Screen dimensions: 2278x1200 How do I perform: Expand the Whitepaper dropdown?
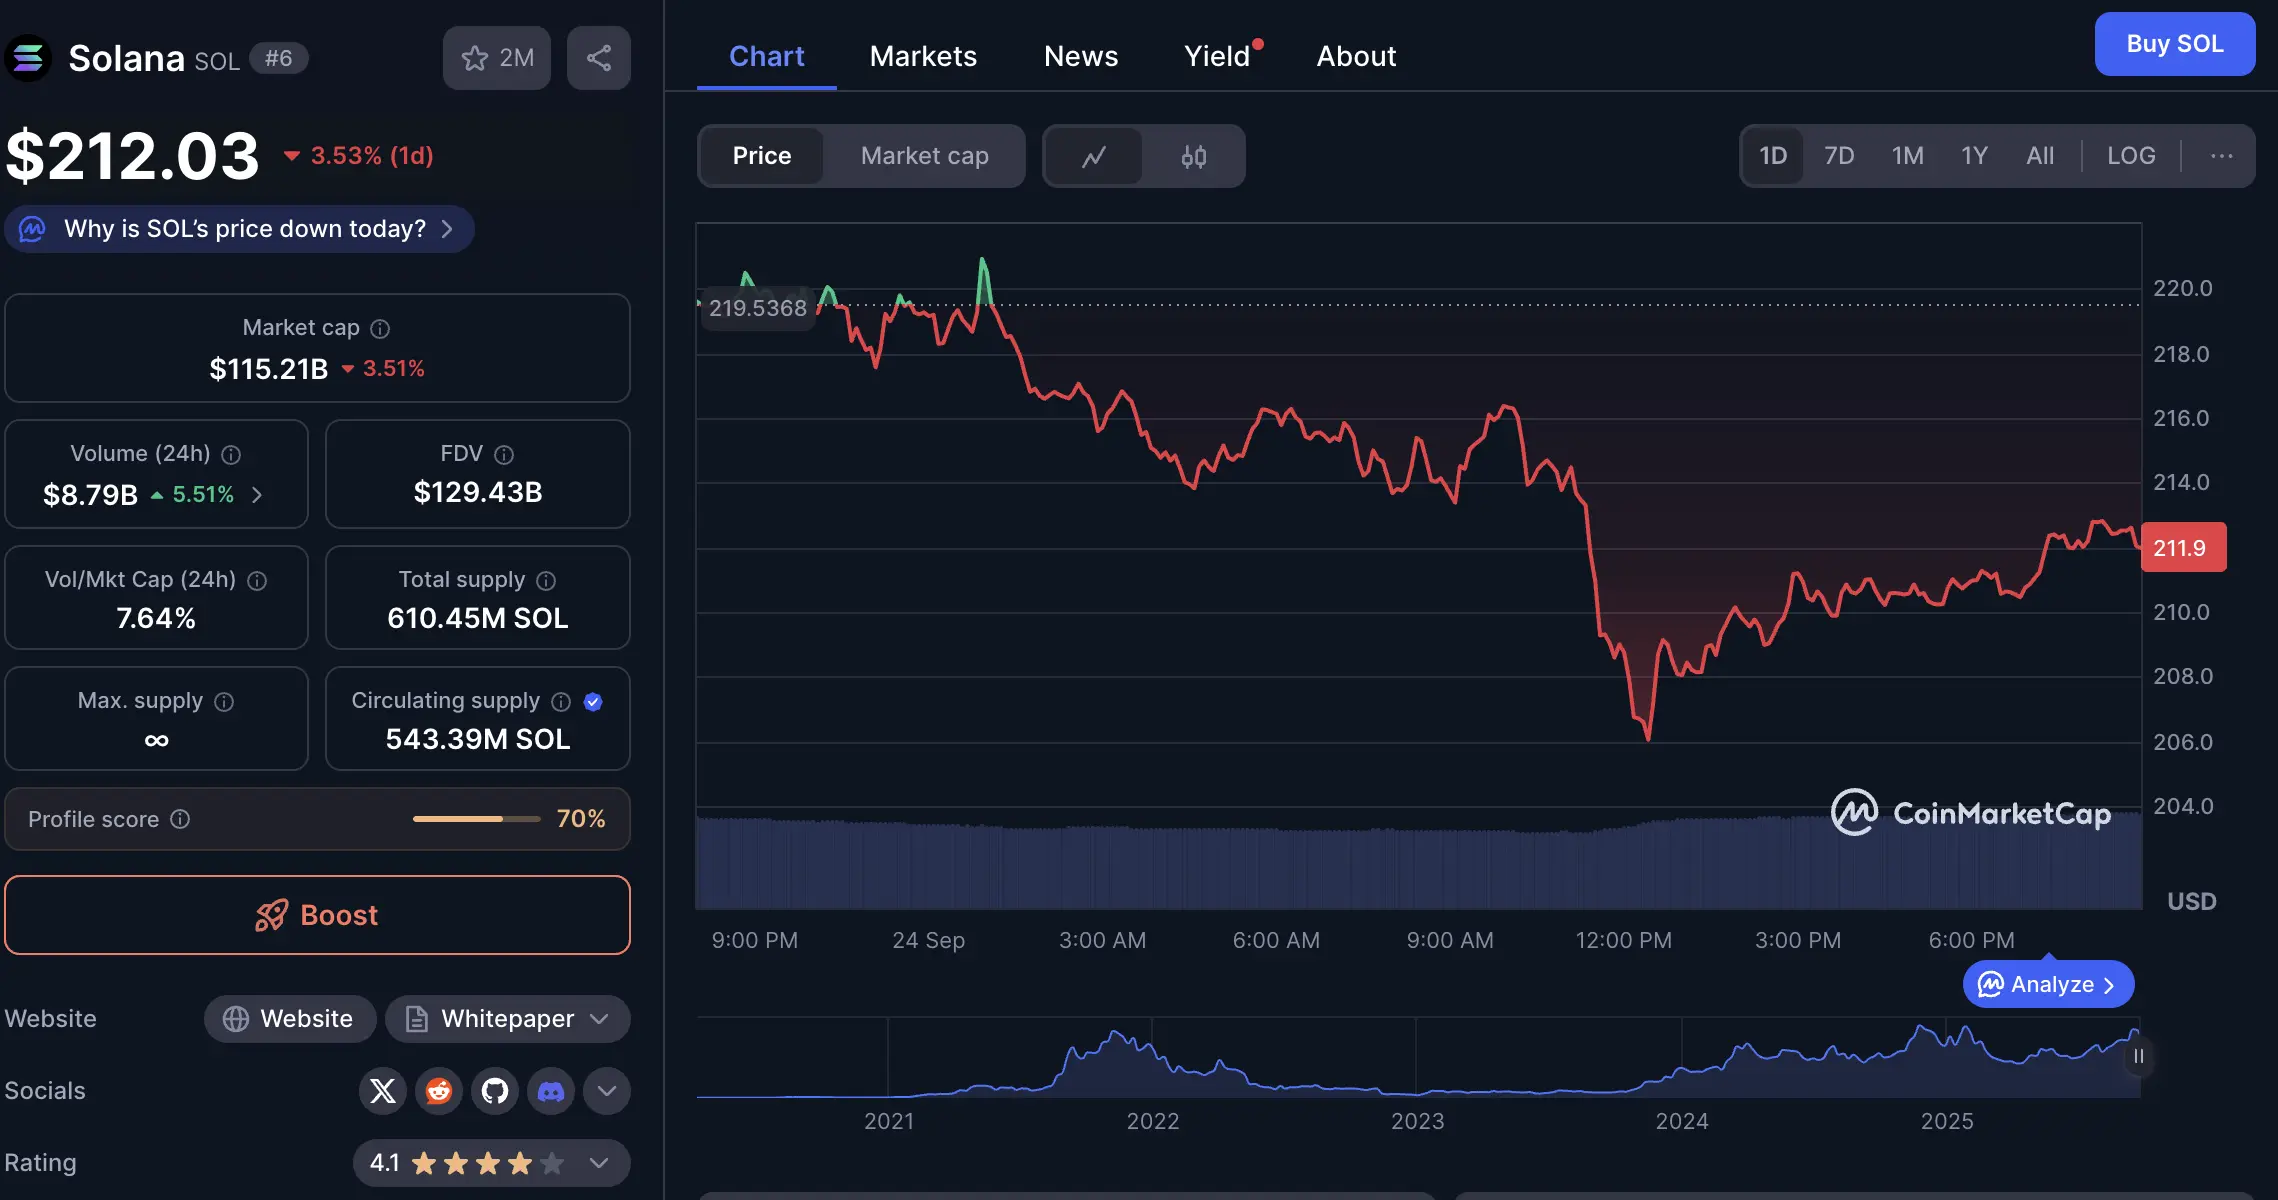(x=508, y=1019)
